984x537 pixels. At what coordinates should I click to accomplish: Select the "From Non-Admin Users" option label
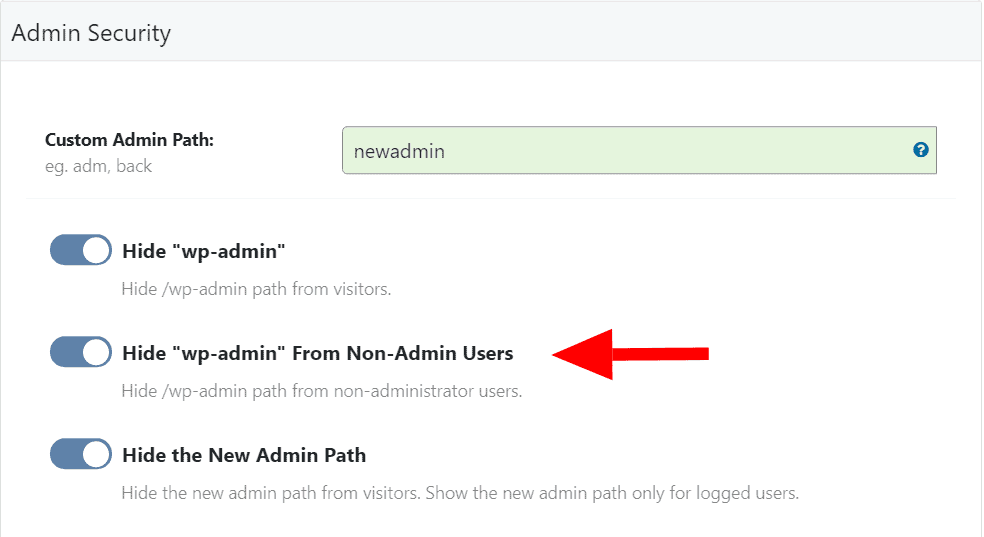click(x=317, y=353)
